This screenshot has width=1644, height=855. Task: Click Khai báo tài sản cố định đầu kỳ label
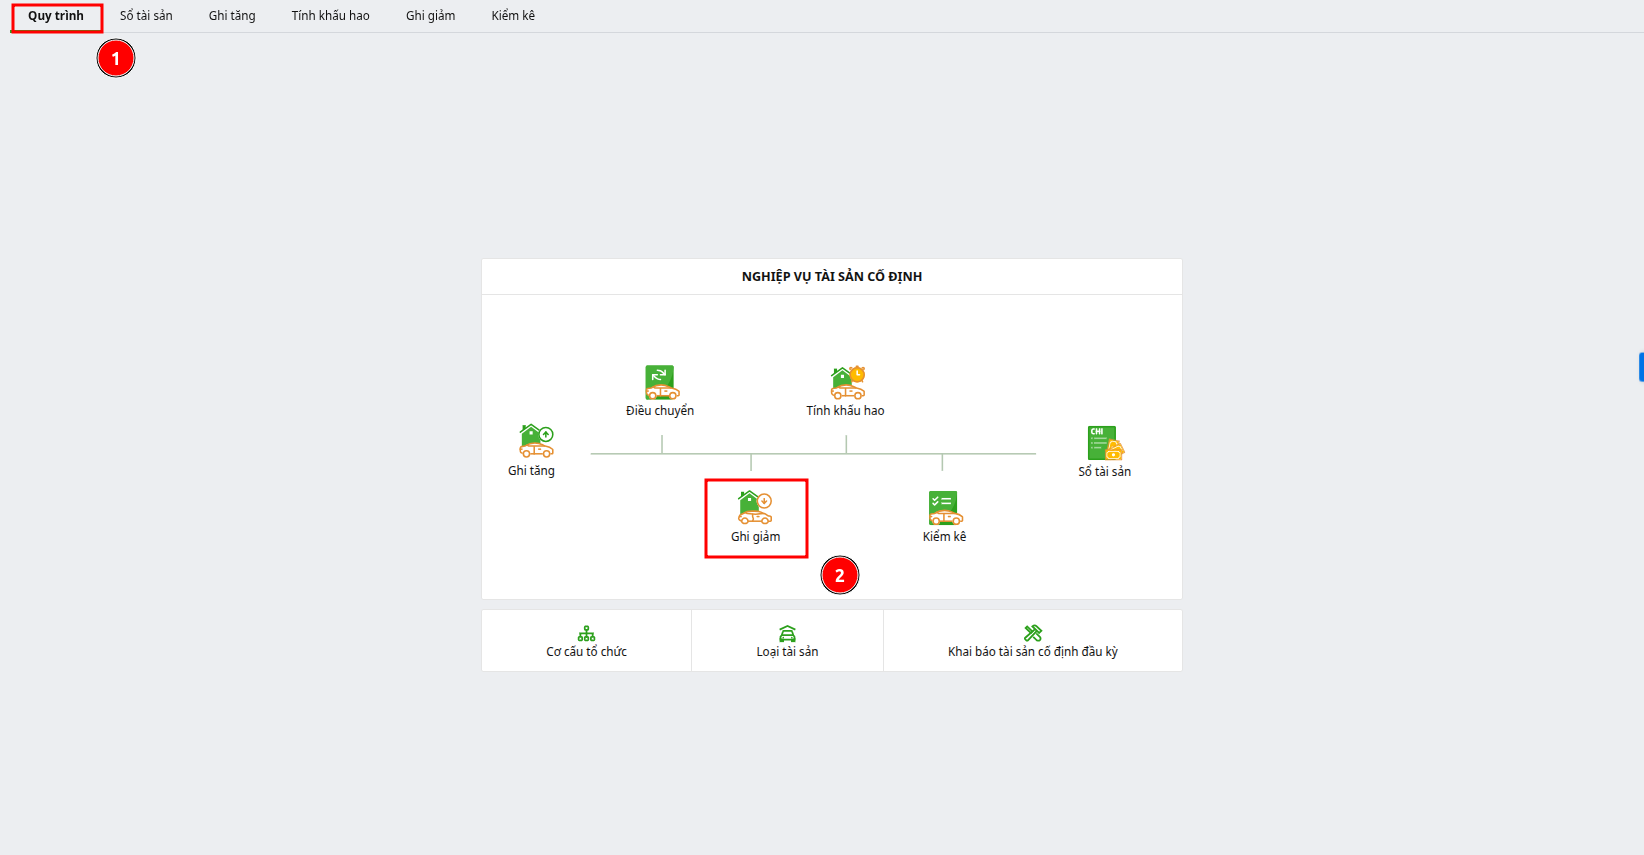[1033, 652]
